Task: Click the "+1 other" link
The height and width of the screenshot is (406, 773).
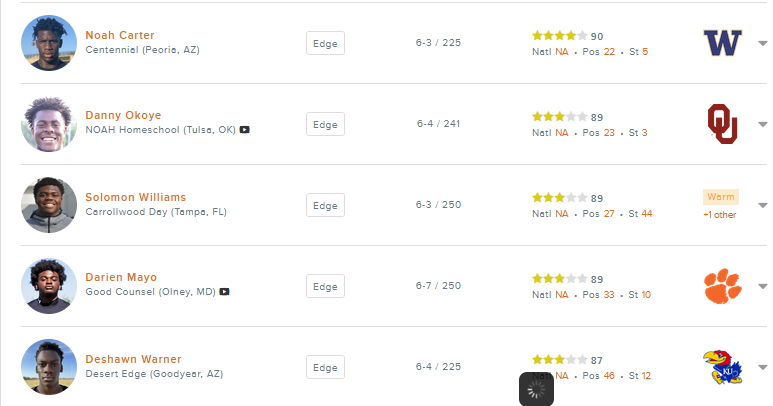Action: click(x=719, y=215)
